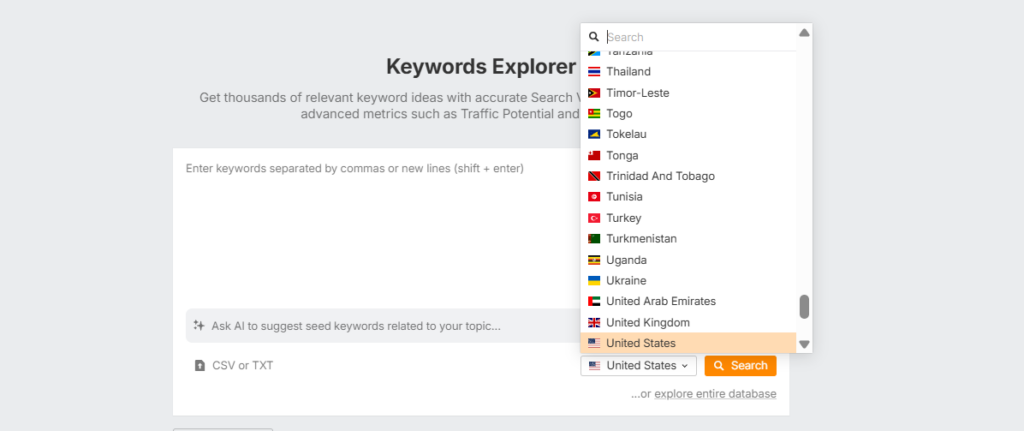Screen dimensions: 1024x431
Task: Select the highlighted United States option
Action: (688, 343)
